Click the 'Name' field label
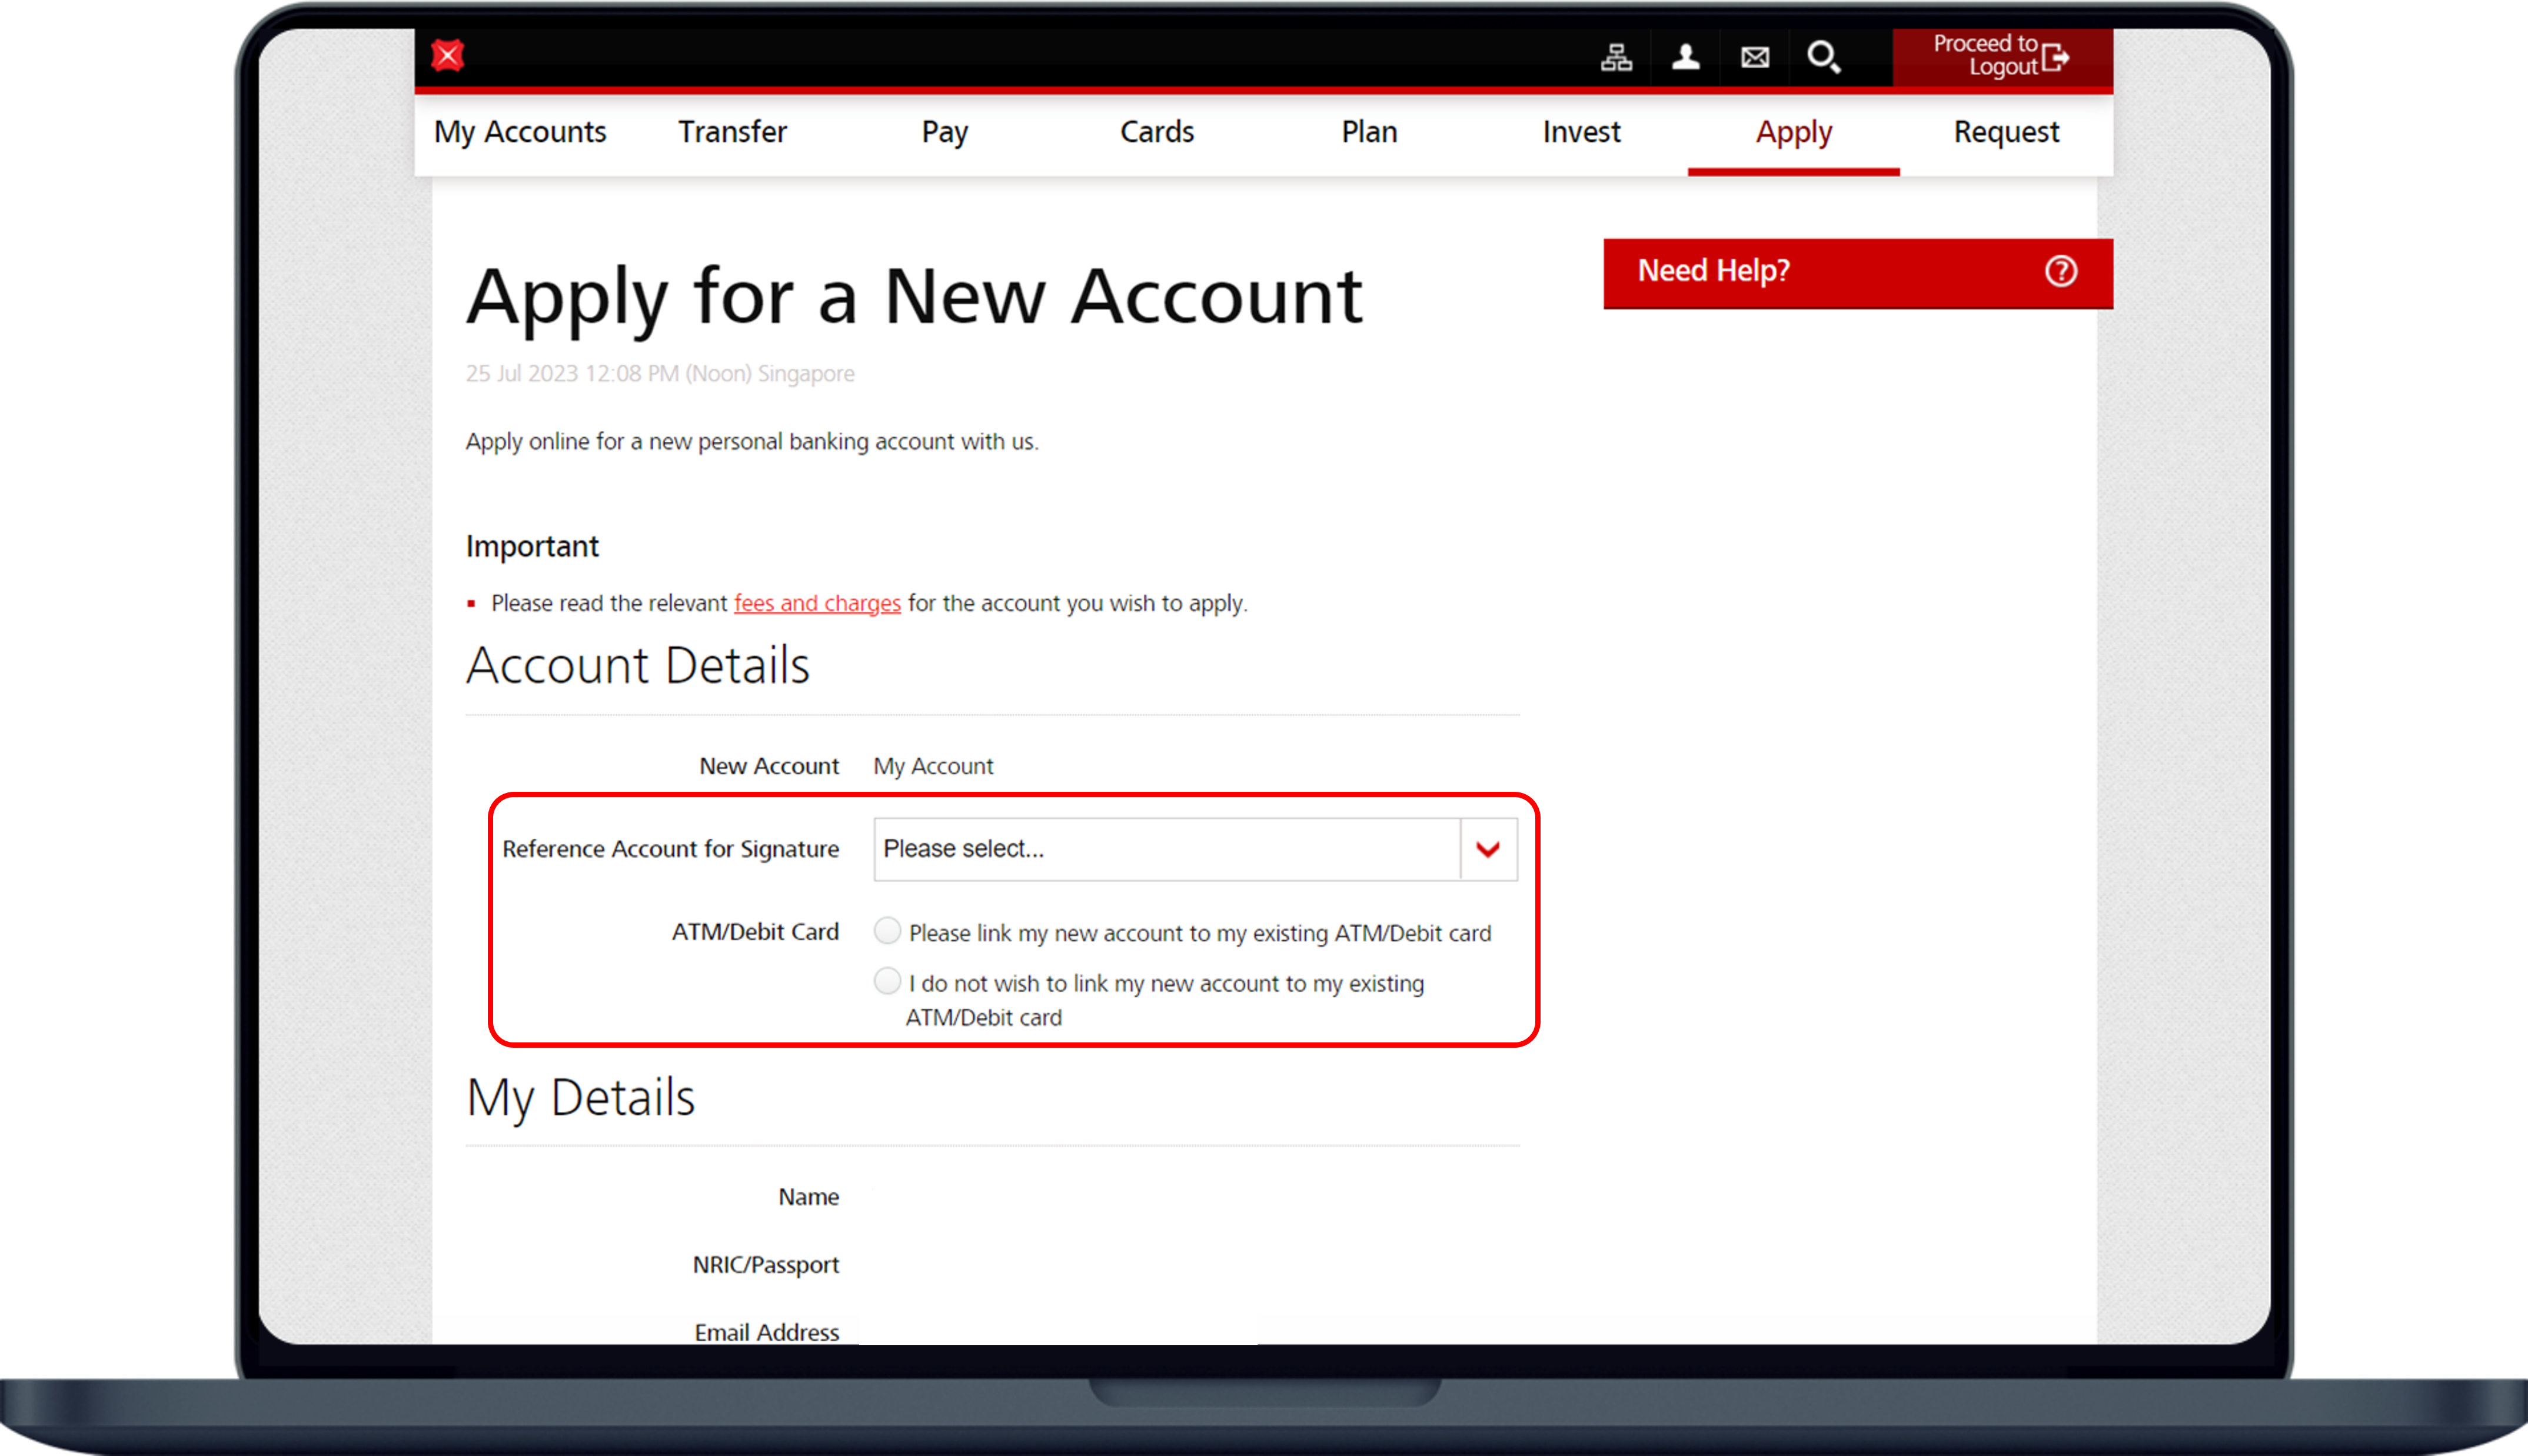 (808, 1197)
